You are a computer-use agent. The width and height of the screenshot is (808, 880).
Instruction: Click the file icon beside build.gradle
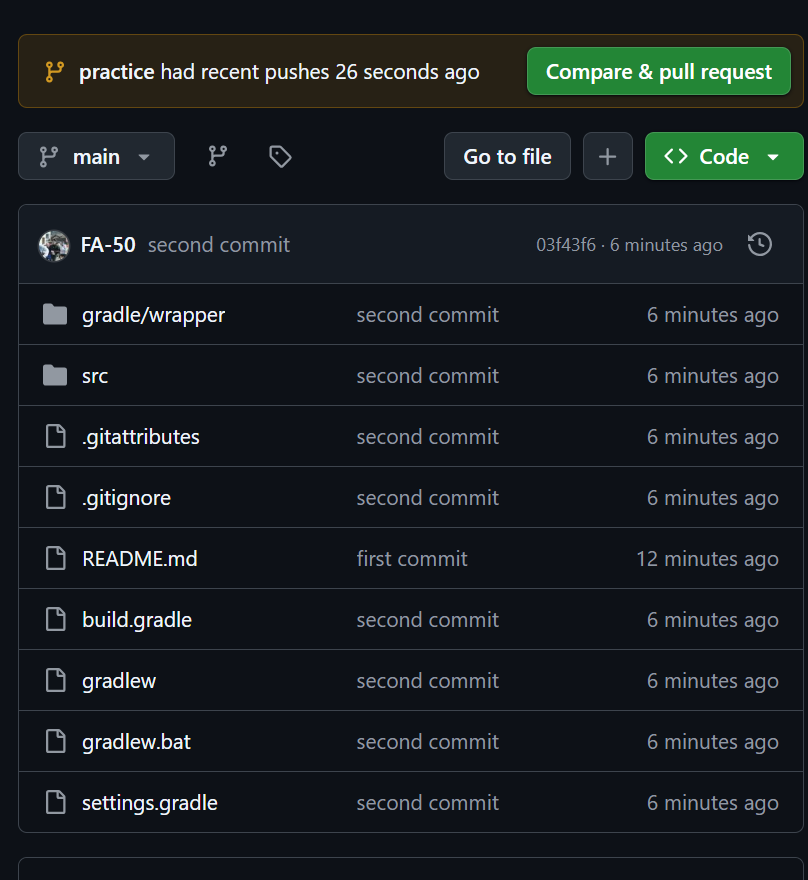point(56,619)
